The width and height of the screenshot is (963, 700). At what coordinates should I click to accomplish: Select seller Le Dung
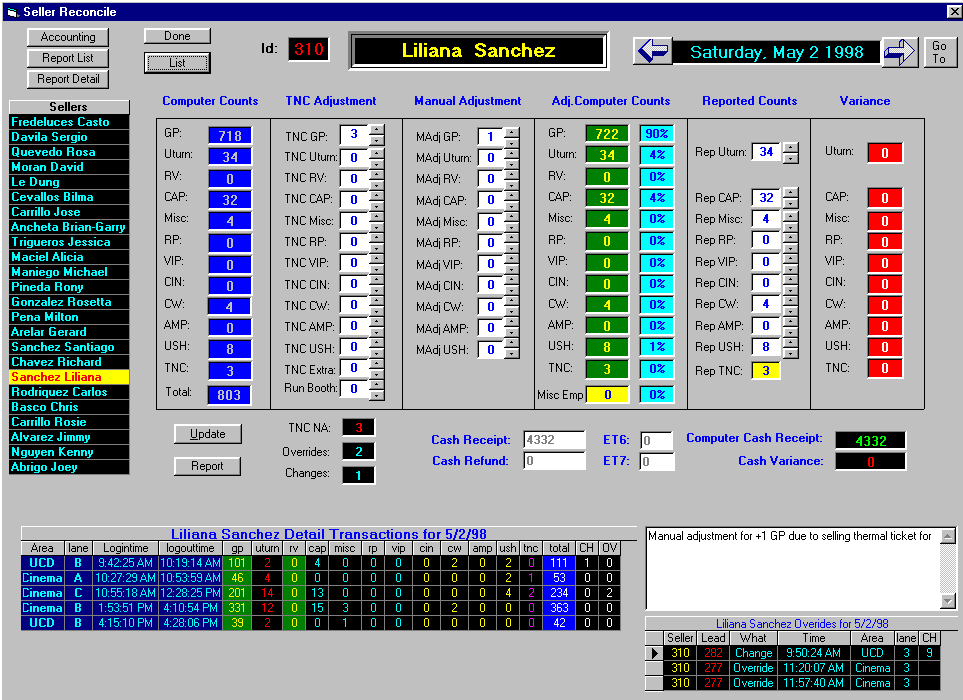click(69, 182)
